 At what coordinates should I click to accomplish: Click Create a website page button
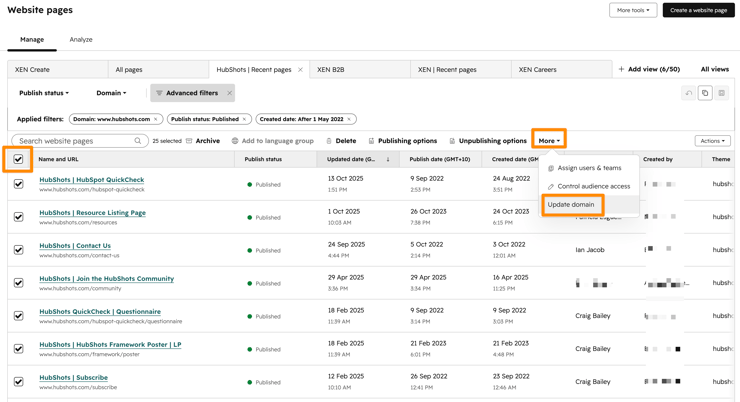(698, 10)
